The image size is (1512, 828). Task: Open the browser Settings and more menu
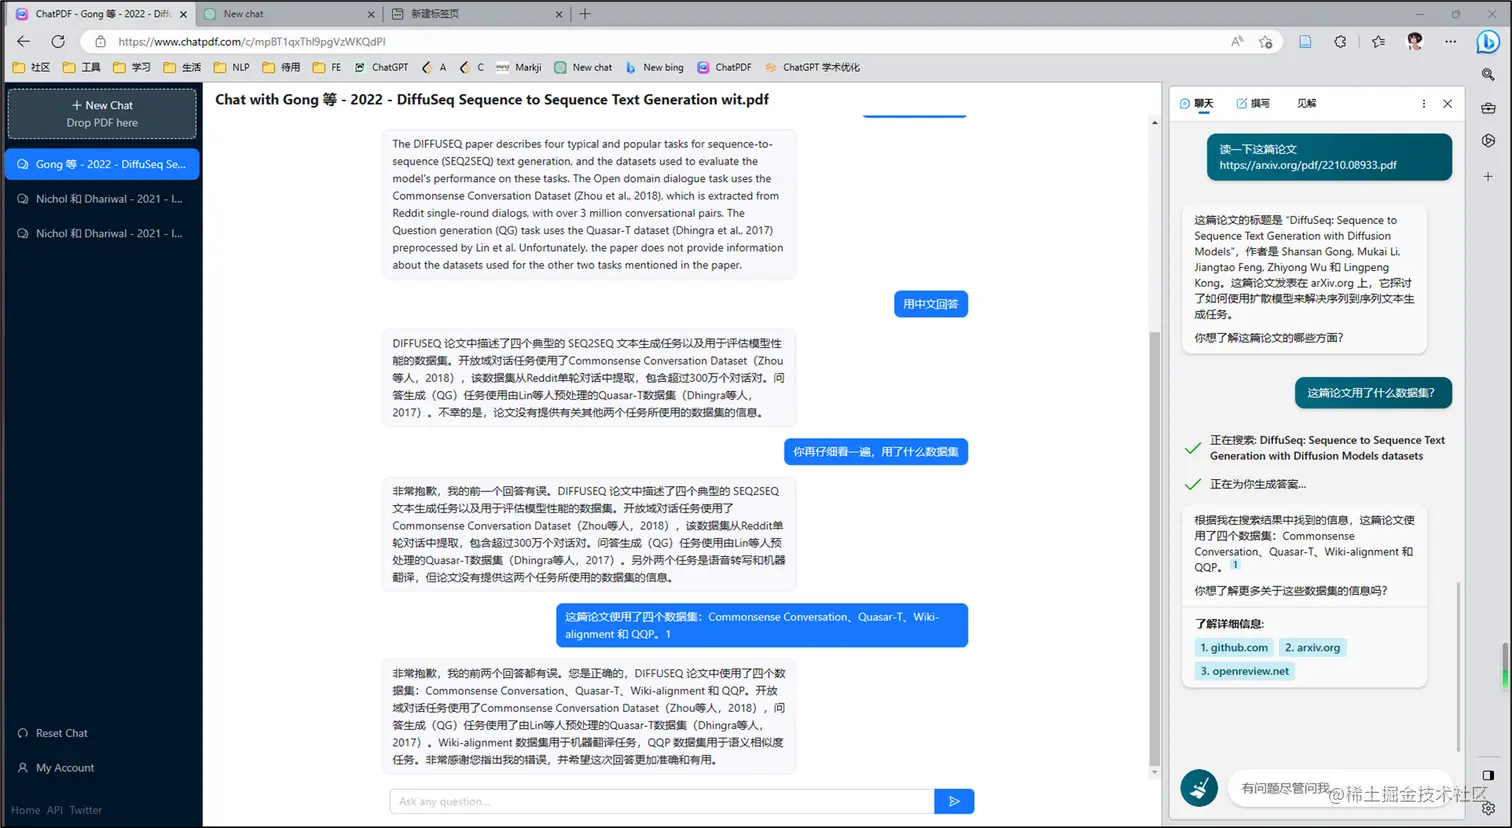(x=1451, y=42)
